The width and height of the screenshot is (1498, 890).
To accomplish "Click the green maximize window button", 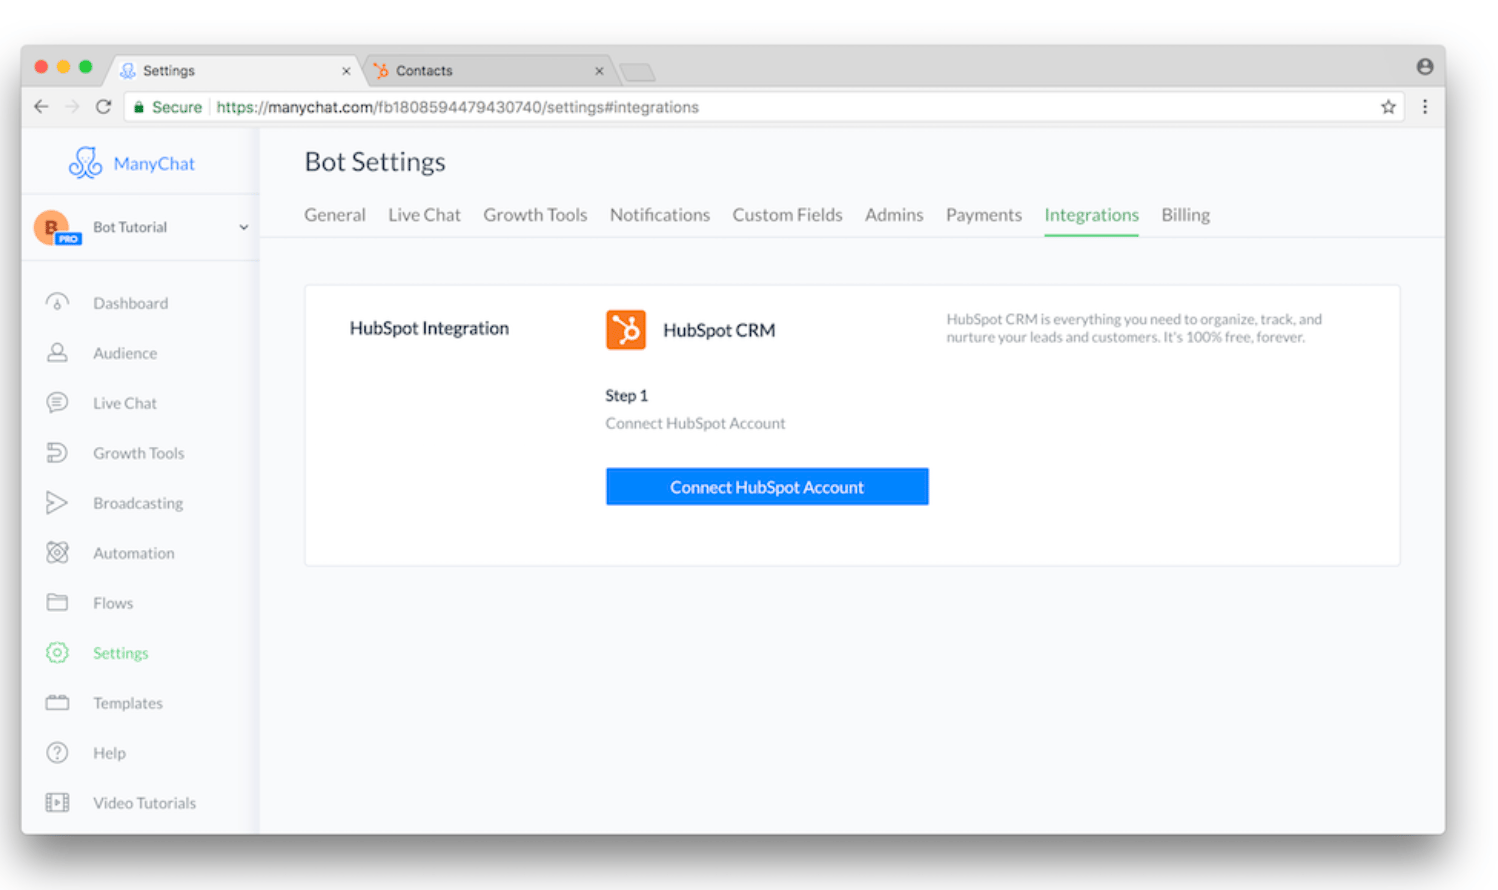I will tap(85, 67).
